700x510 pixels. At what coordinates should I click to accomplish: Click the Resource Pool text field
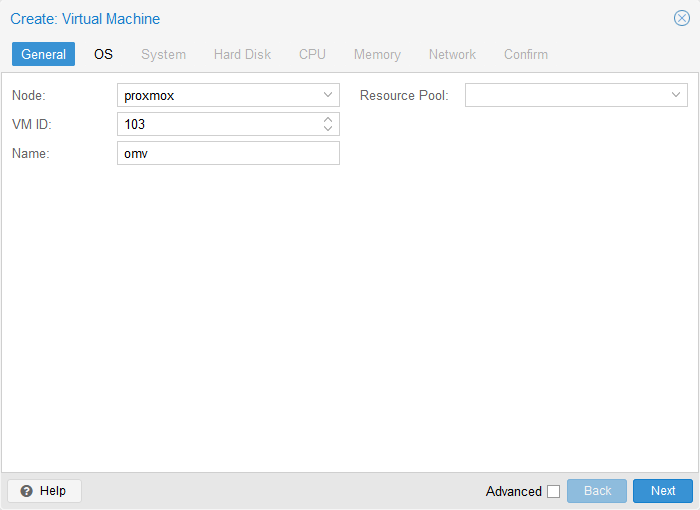click(564, 95)
